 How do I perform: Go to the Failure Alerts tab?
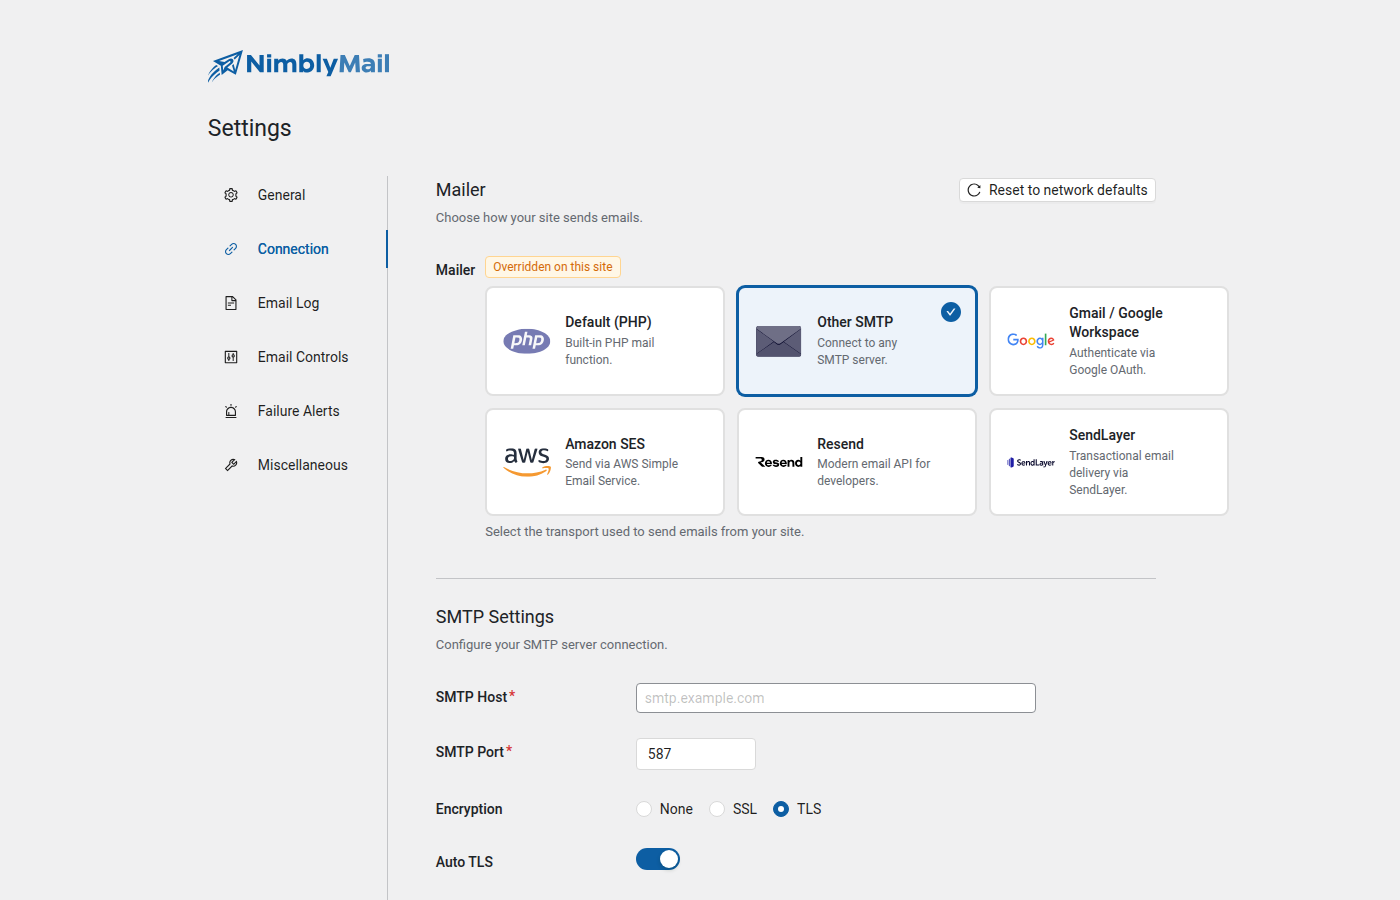click(297, 411)
